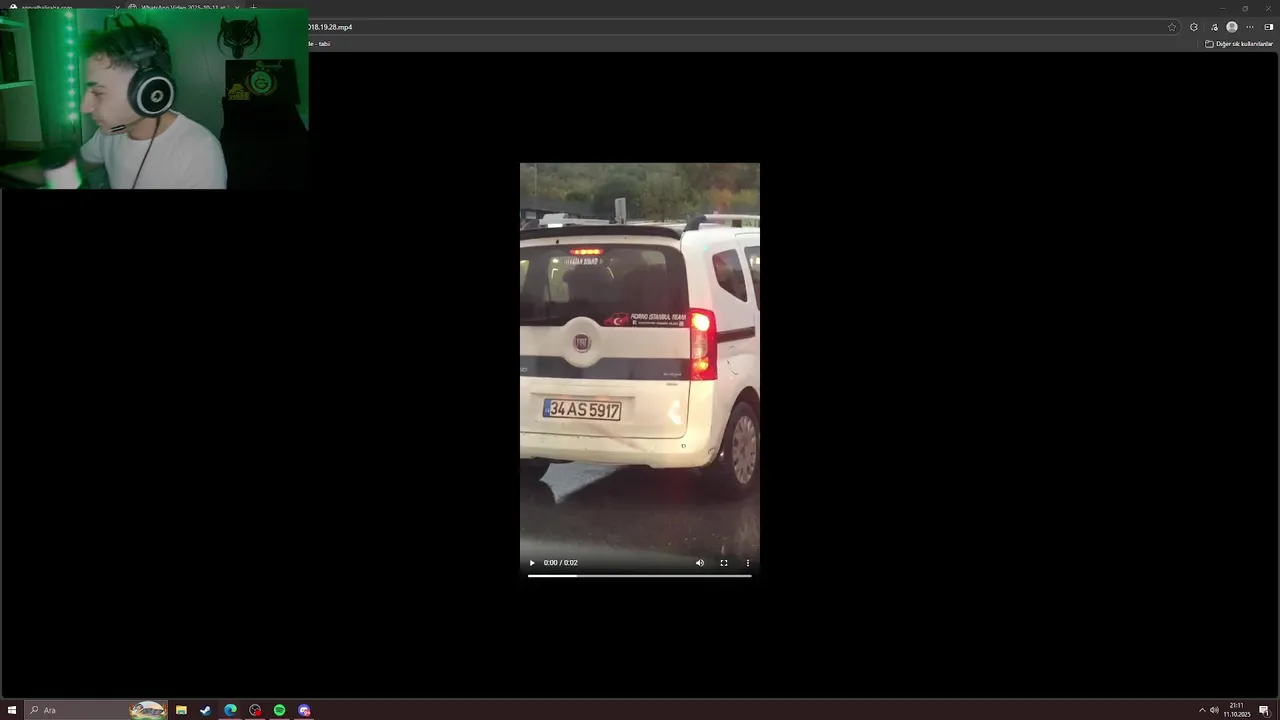This screenshot has height=720, width=1280.
Task: Bookmark this page with the star icon
Action: tap(1172, 27)
